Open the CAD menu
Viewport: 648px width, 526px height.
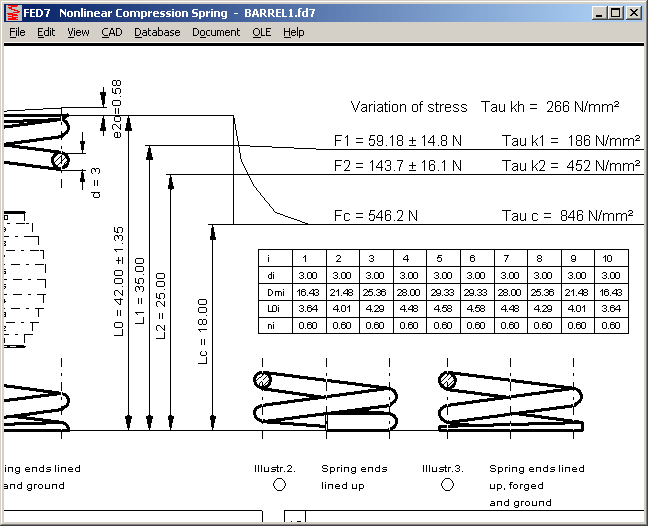111,32
